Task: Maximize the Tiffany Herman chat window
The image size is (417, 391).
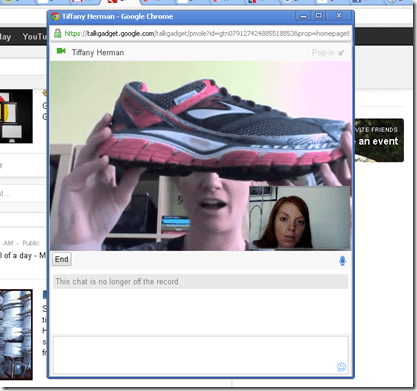Action: click(x=319, y=16)
